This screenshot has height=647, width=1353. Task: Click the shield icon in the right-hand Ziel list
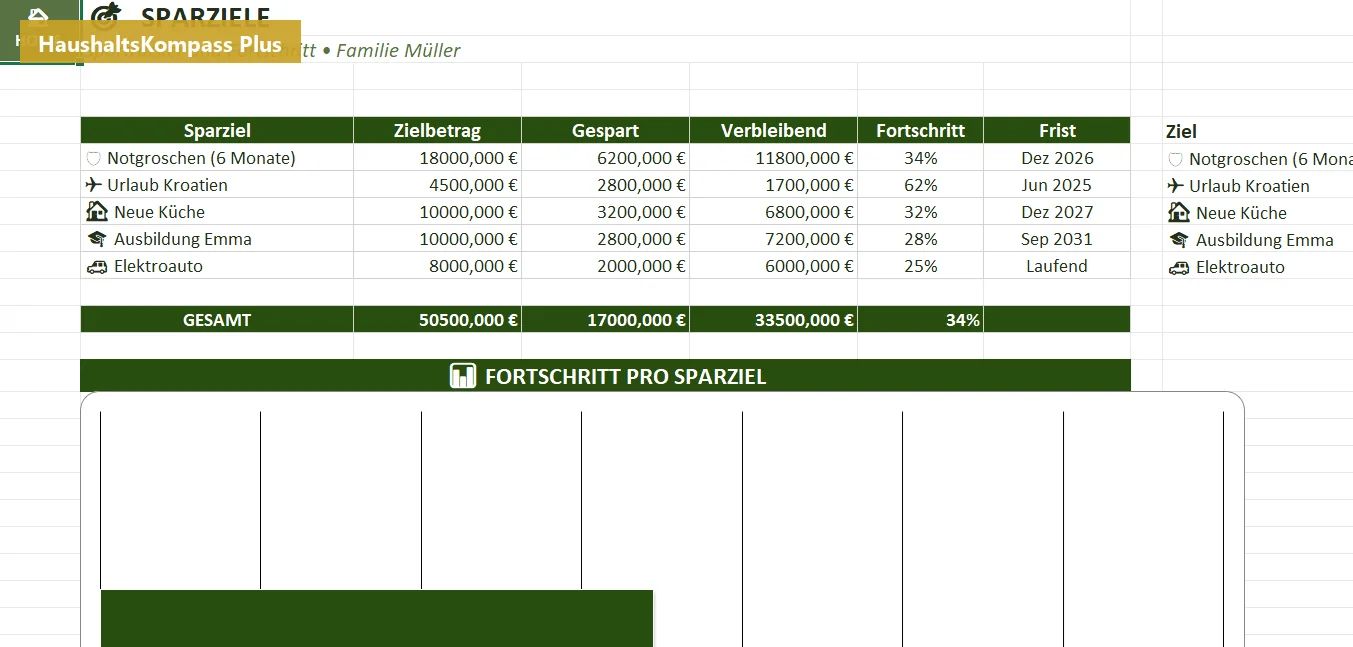point(1176,159)
